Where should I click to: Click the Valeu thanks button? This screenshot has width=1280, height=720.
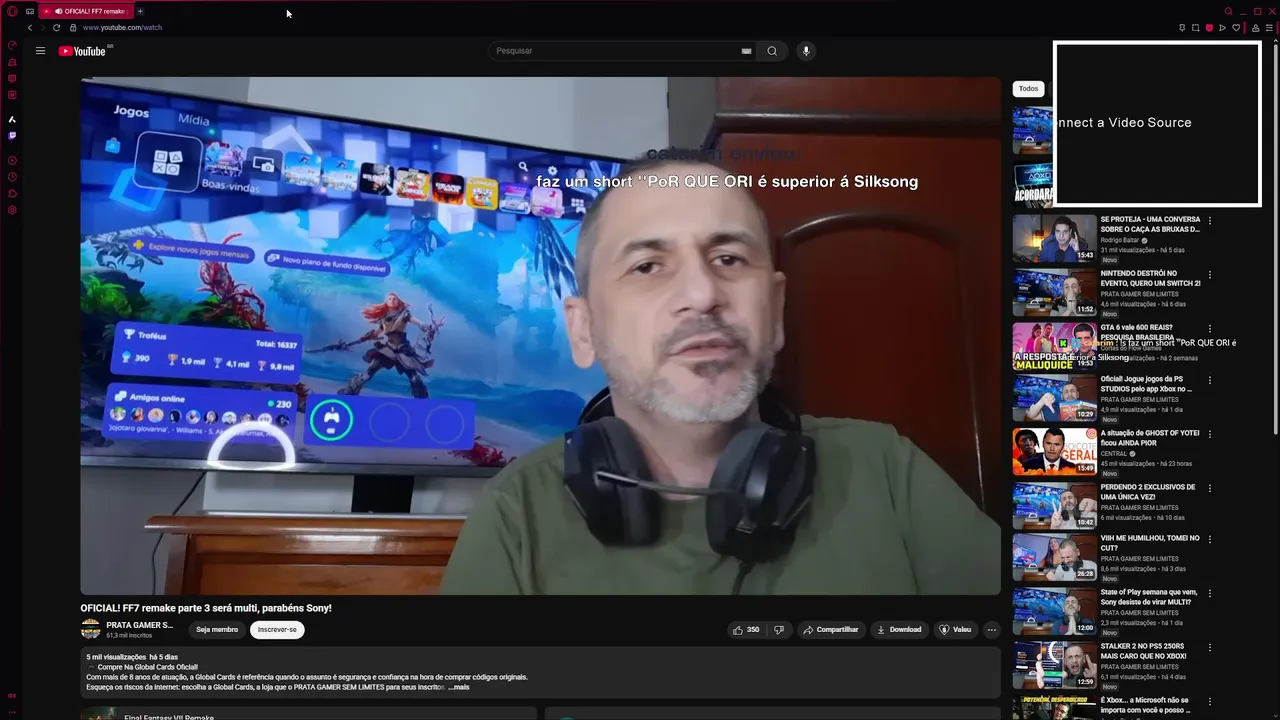click(x=955, y=630)
